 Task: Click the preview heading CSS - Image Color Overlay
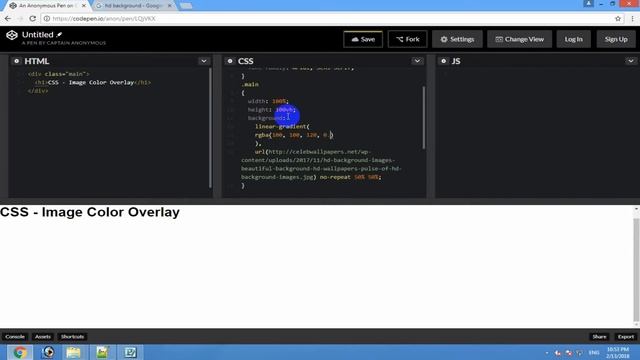click(x=90, y=212)
